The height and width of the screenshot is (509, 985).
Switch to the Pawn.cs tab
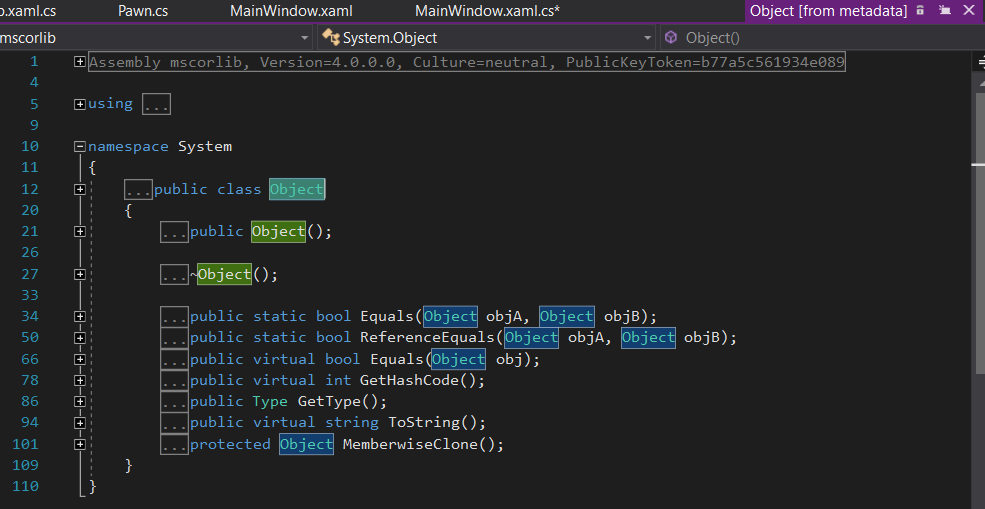(x=142, y=11)
